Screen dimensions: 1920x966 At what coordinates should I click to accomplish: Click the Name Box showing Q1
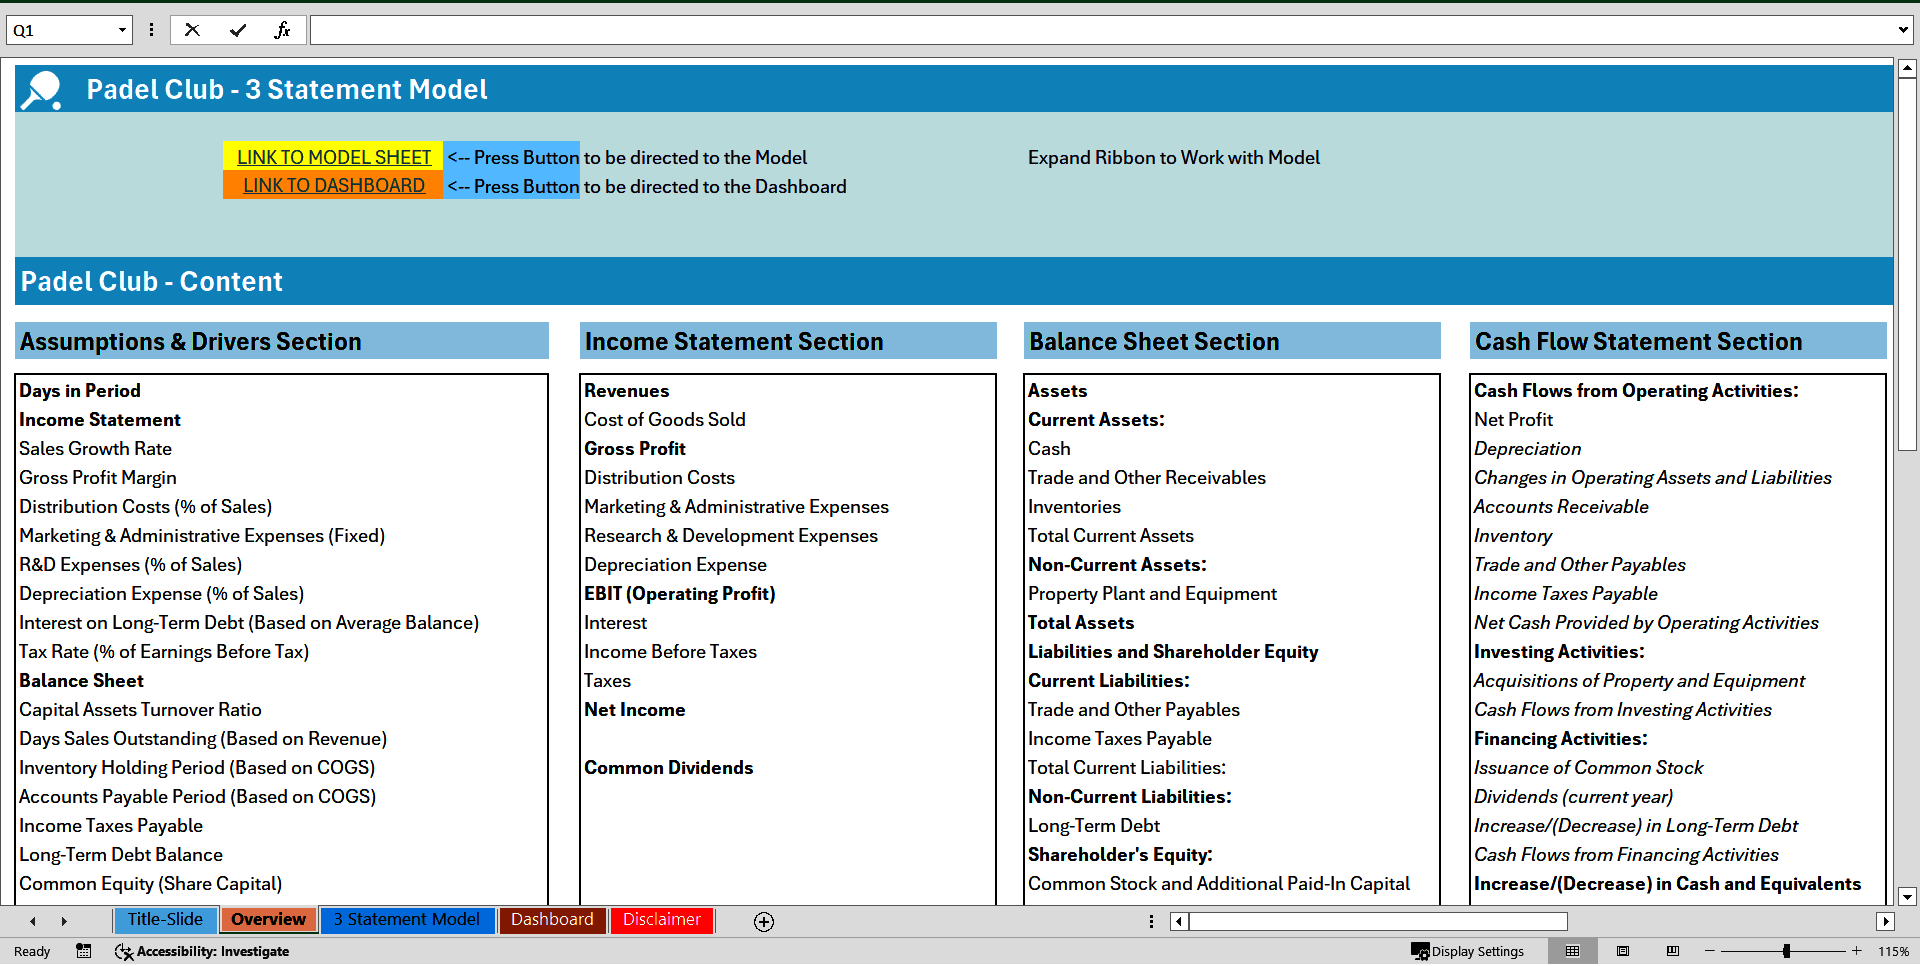click(x=60, y=30)
